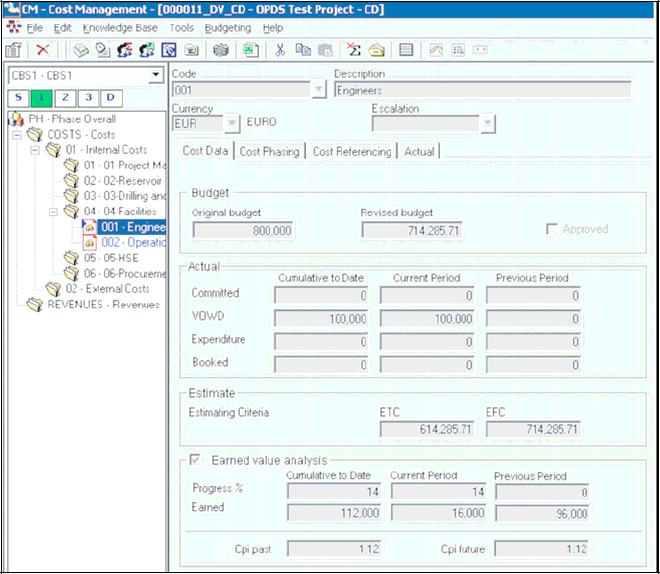Image resolution: width=660 pixels, height=574 pixels.
Task: Collapse the 04 - 04-Facilities node
Action: tap(53, 212)
